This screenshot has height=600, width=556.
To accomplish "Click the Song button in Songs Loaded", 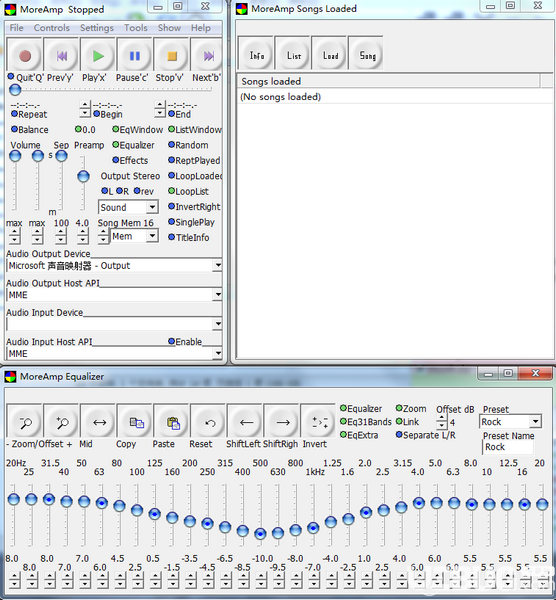I will click(366, 54).
